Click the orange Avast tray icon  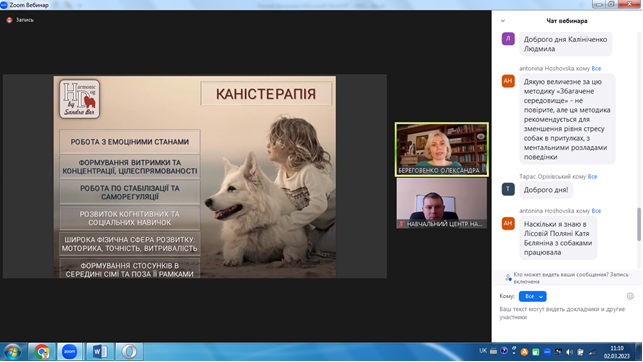click(x=524, y=352)
